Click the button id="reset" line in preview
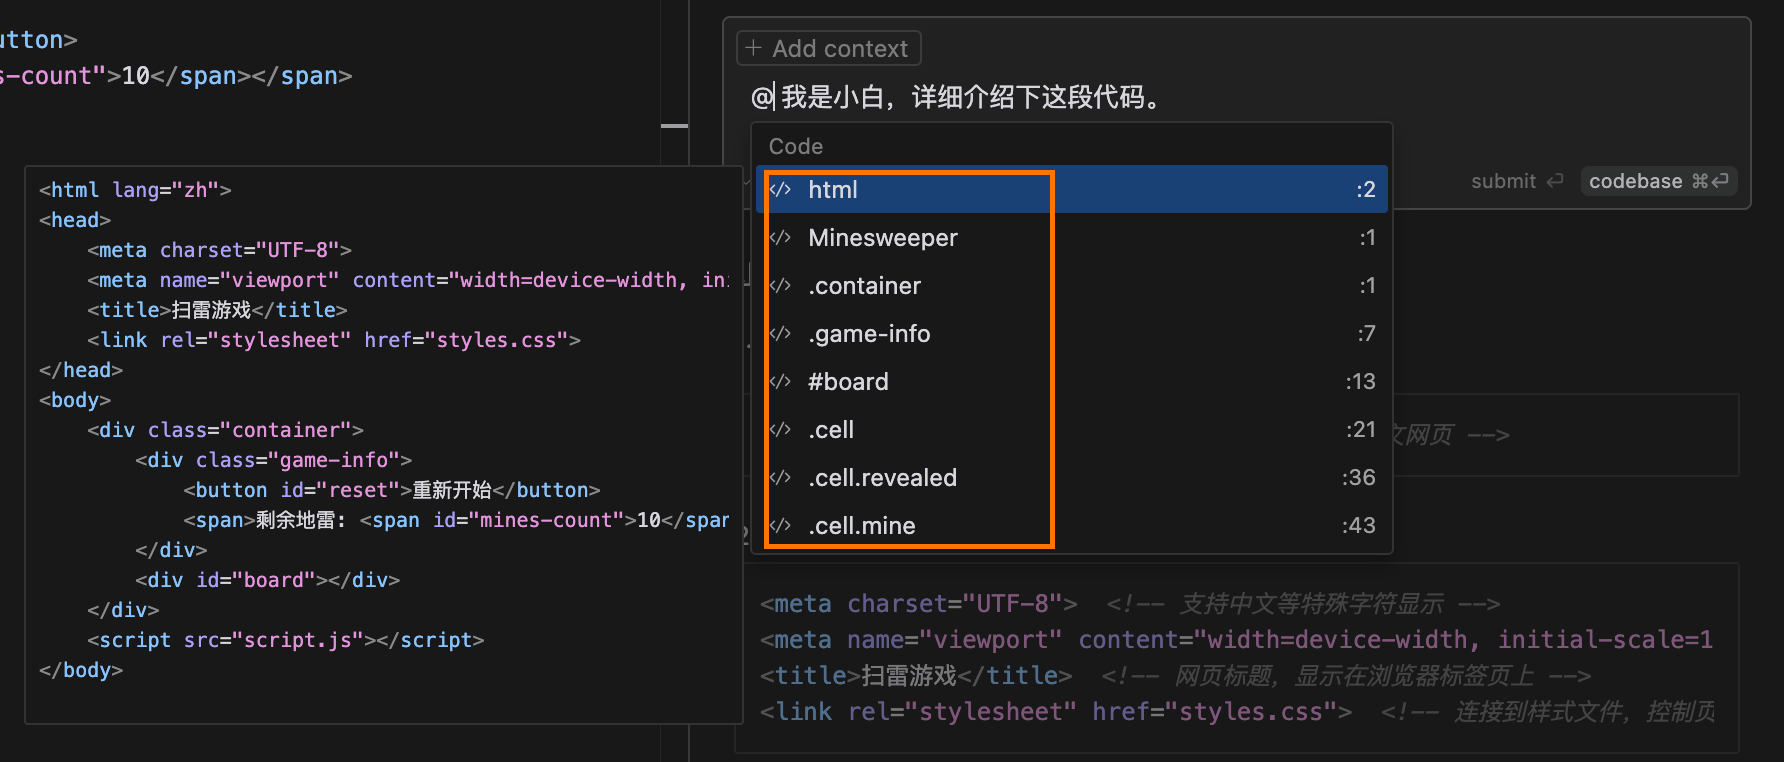 (392, 490)
